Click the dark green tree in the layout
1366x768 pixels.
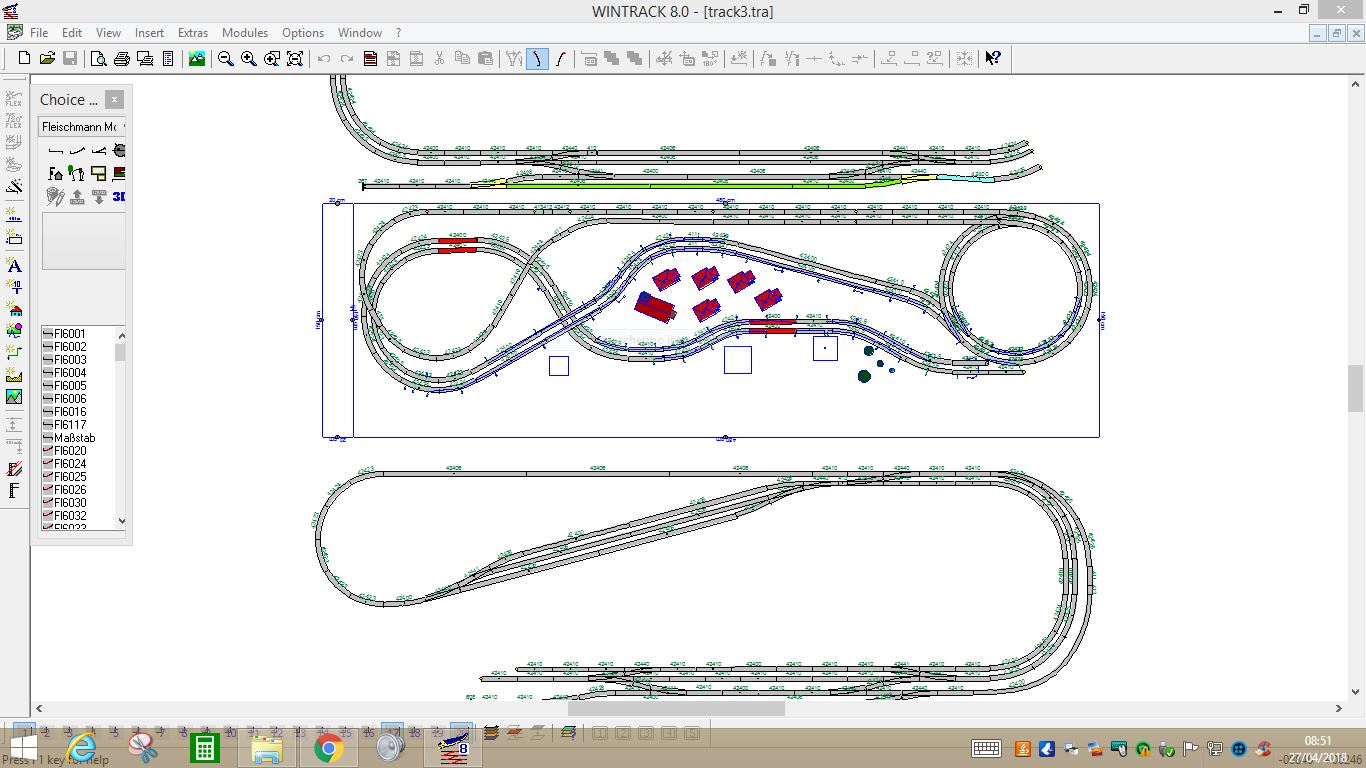[x=865, y=376]
